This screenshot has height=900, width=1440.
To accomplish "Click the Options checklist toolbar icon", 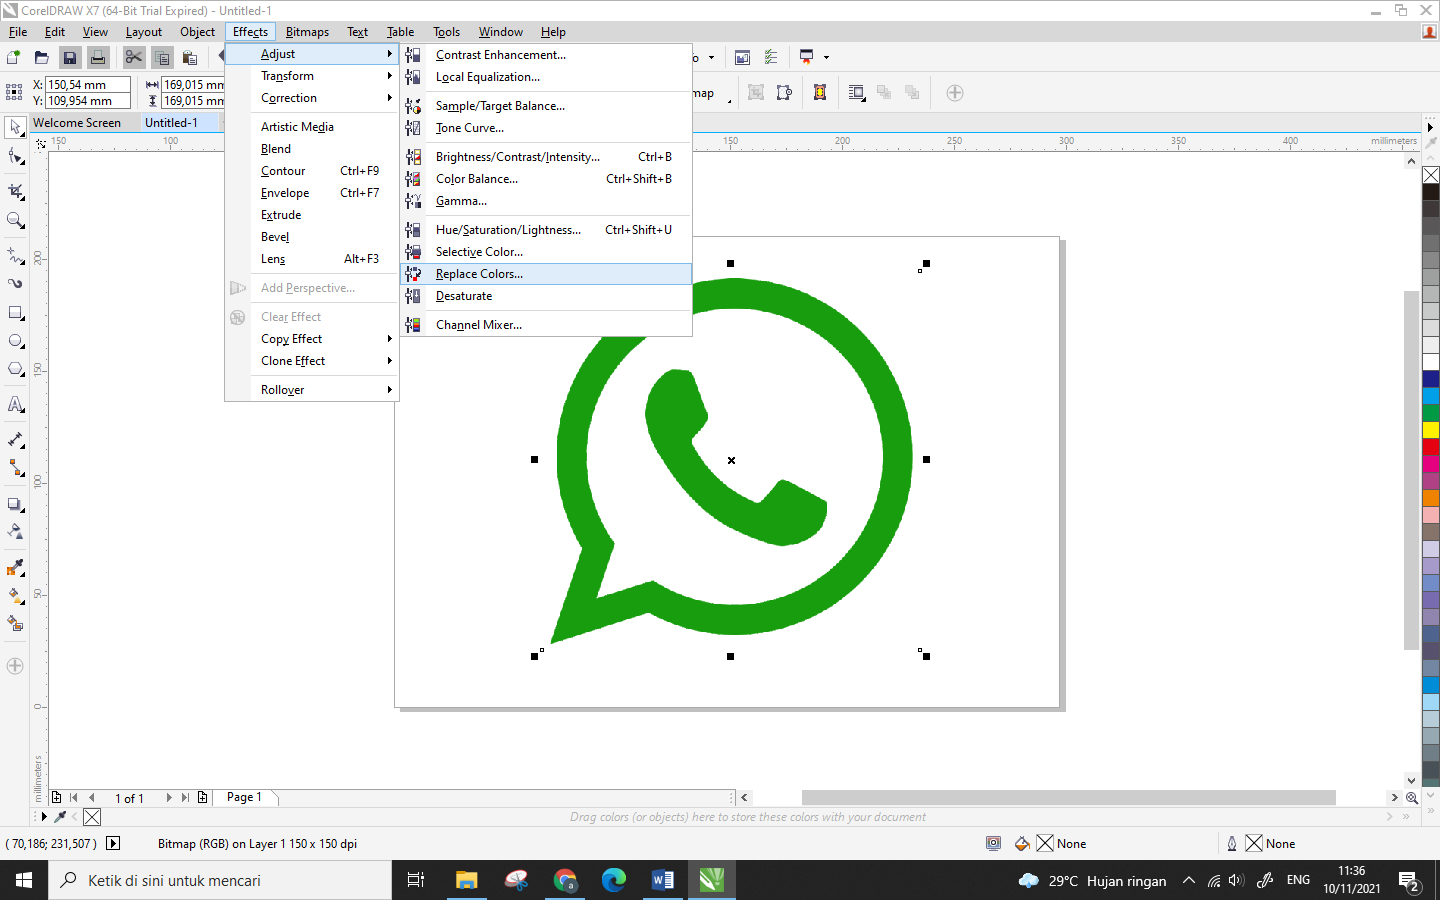I will (771, 58).
